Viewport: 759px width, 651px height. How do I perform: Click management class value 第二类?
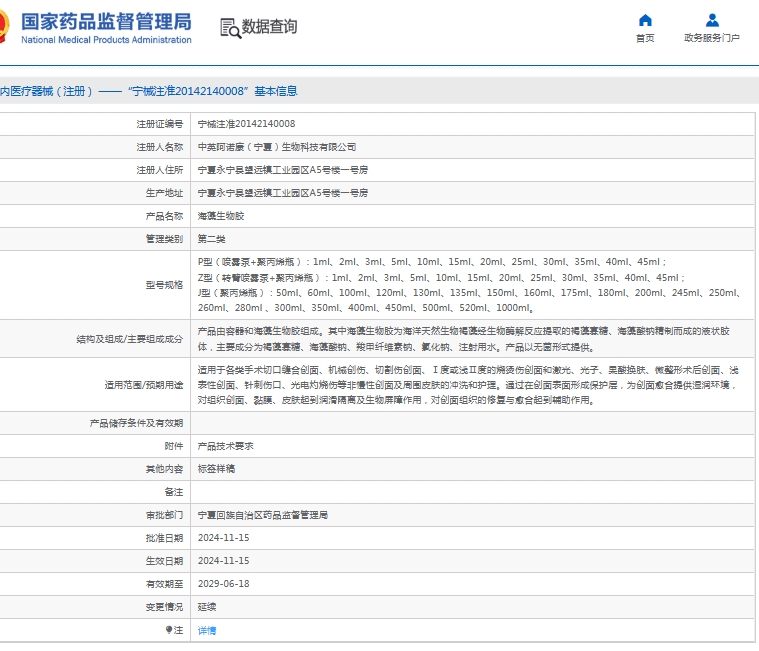pyautogui.click(x=212, y=239)
